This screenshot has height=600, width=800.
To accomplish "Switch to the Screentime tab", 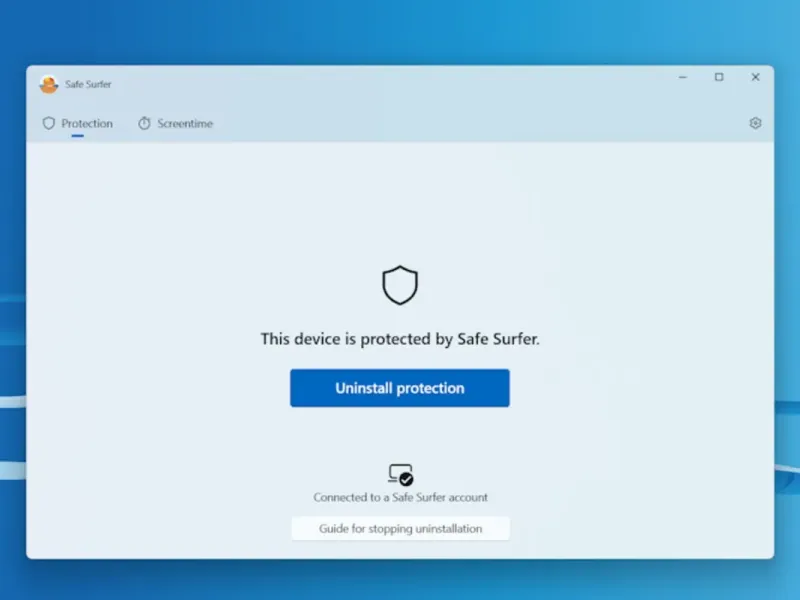I will click(x=176, y=123).
